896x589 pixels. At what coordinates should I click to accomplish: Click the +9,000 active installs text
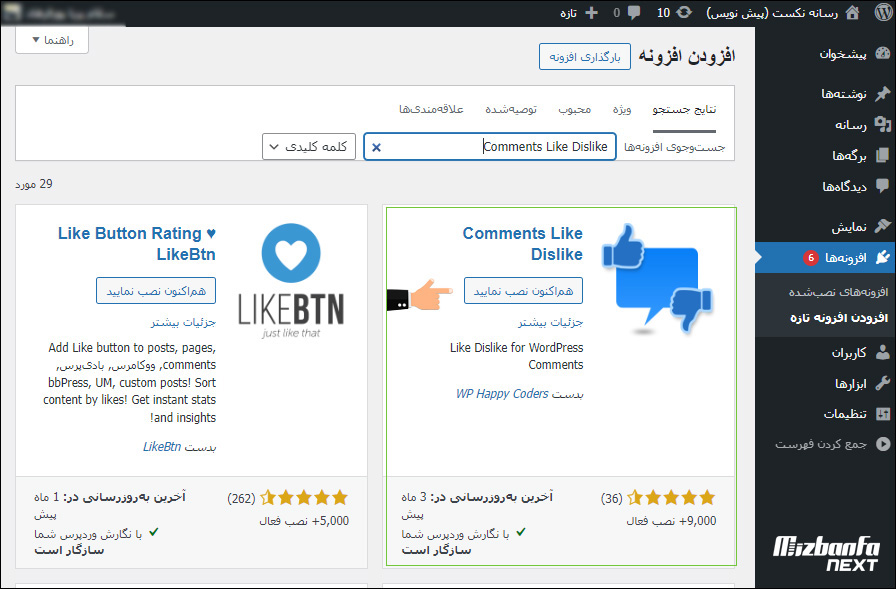pos(671,520)
